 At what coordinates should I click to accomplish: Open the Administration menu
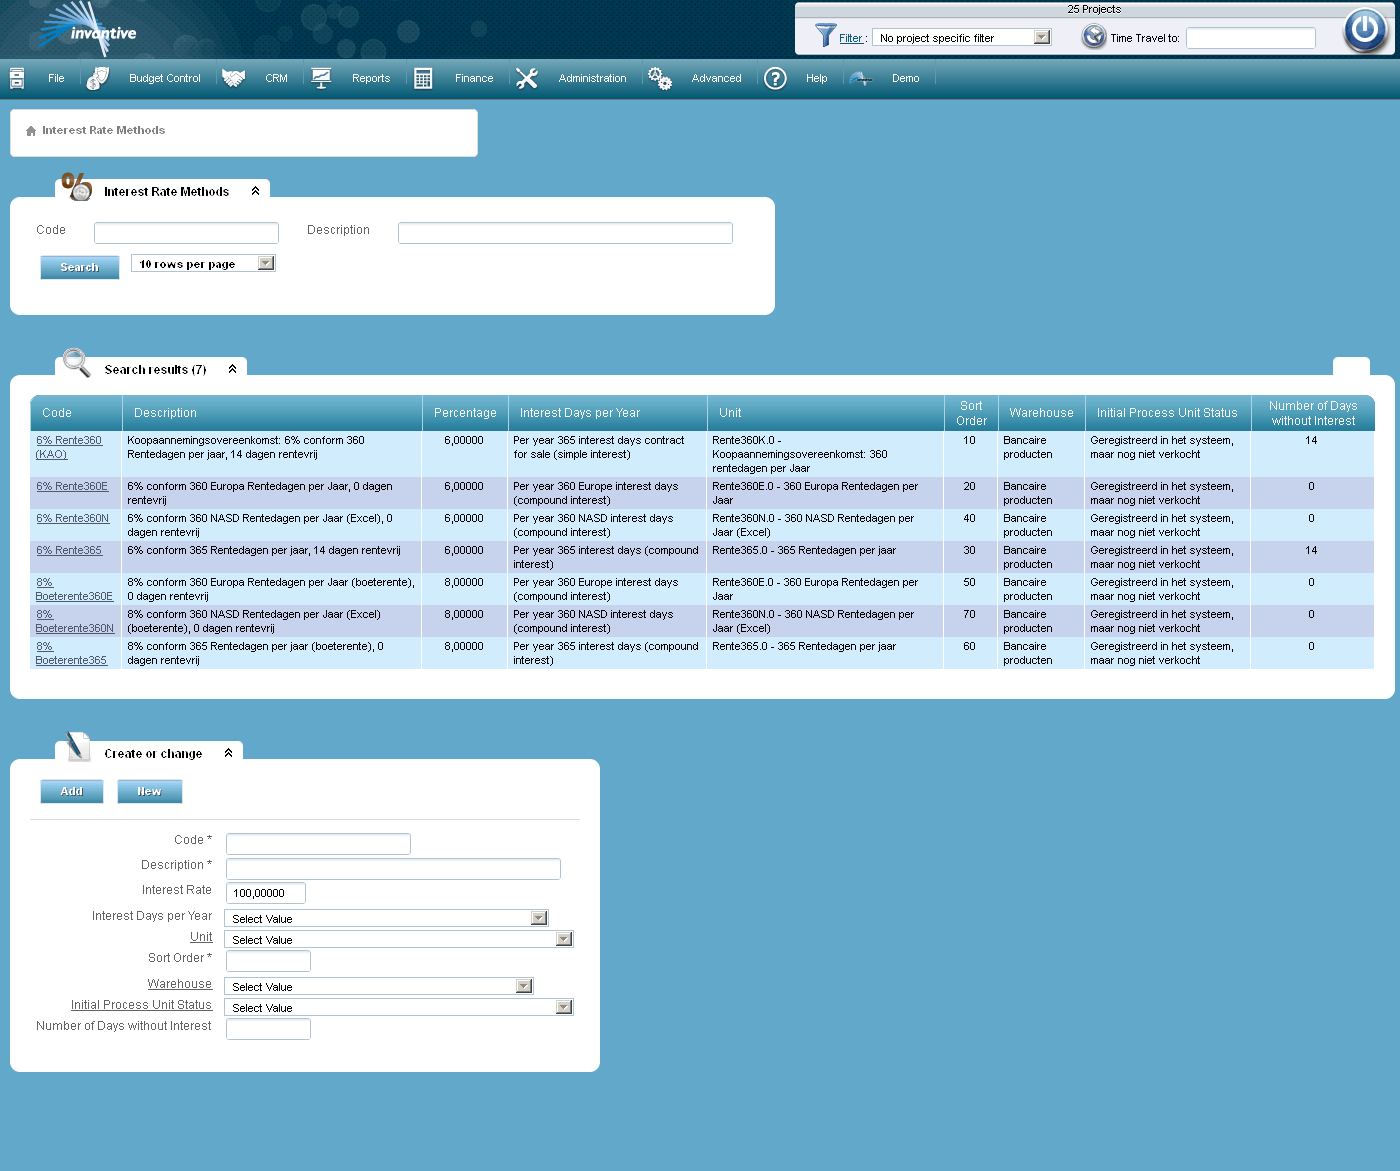click(592, 78)
